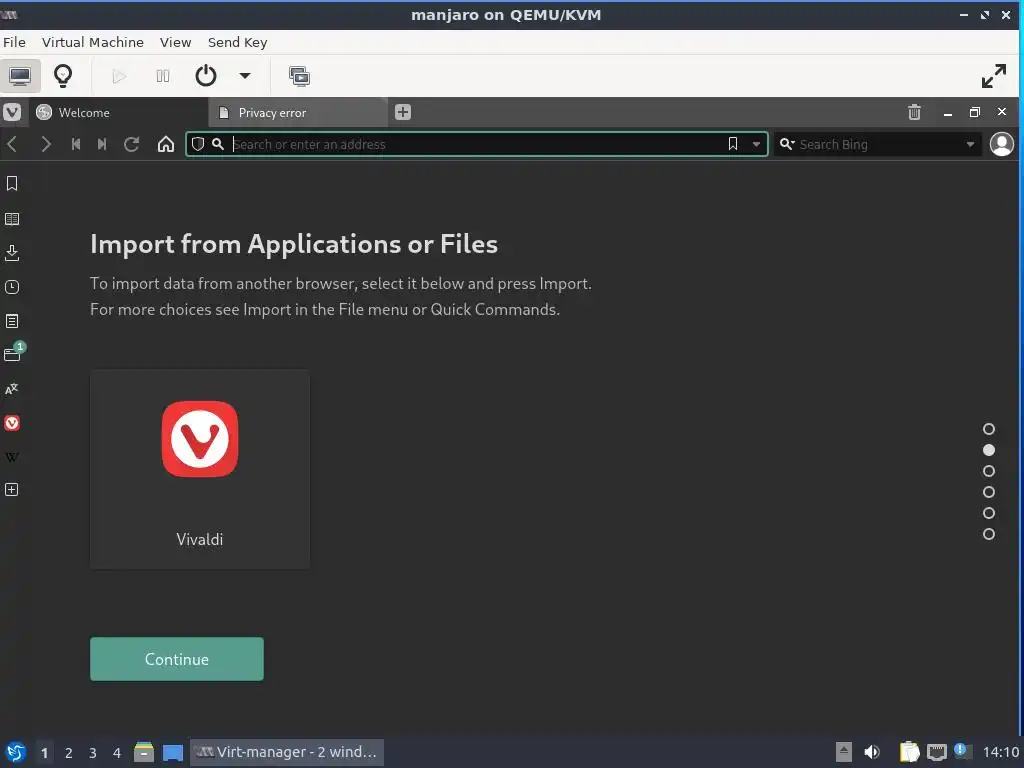Open the Vivaldi web panel

pos(12,423)
